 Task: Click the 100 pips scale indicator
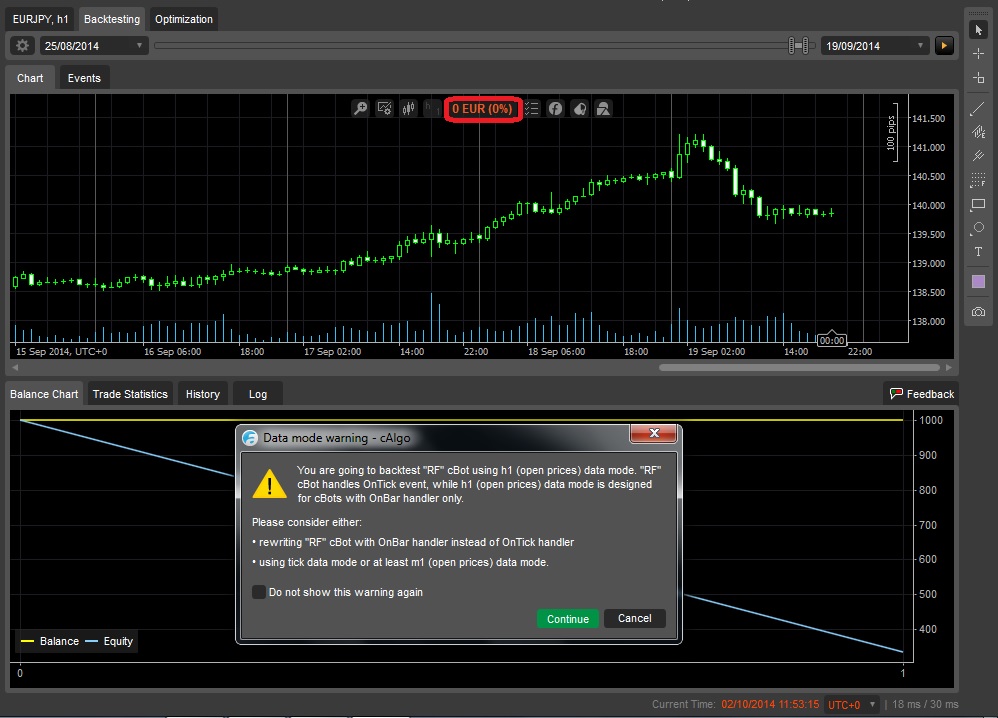coord(892,132)
